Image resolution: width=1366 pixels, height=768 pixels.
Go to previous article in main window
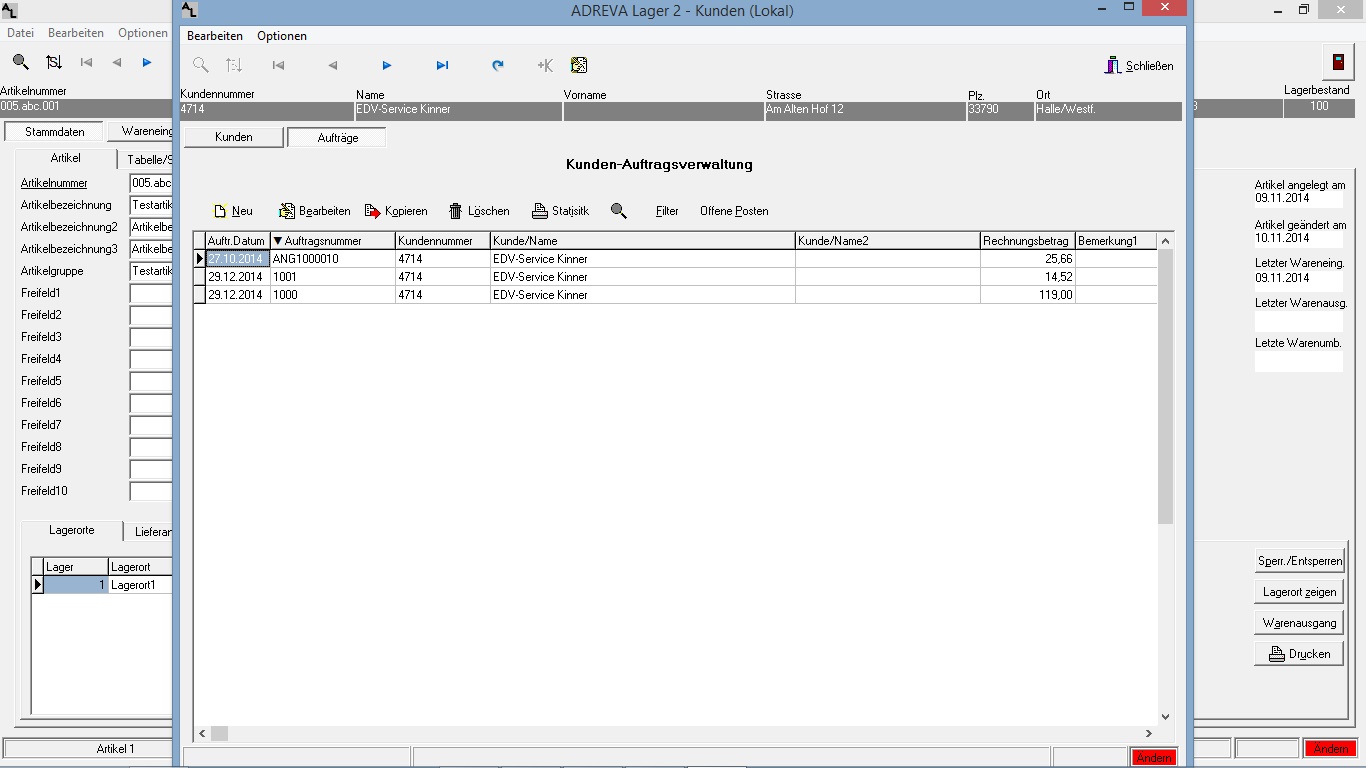(117, 62)
